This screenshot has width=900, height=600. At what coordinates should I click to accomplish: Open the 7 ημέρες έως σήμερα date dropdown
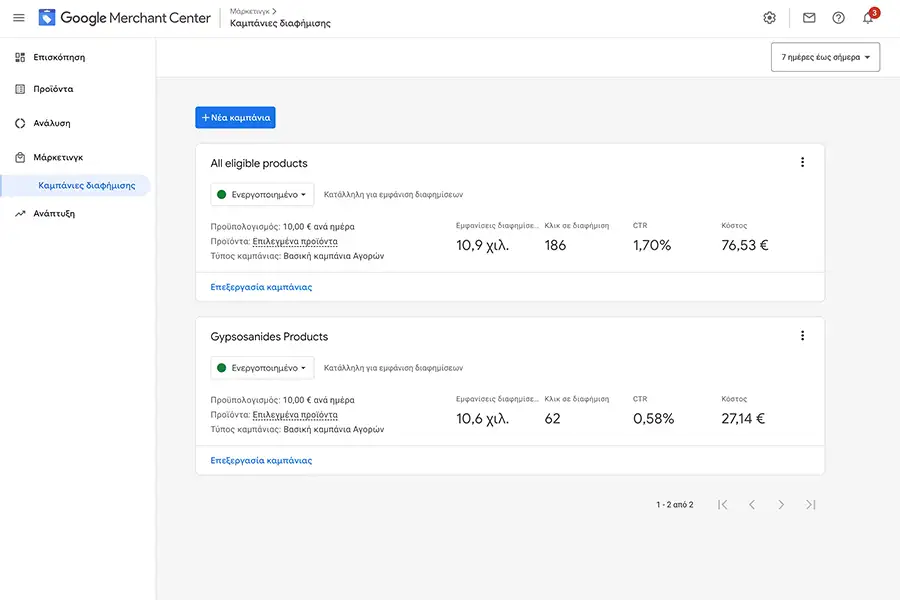tap(825, 57)
